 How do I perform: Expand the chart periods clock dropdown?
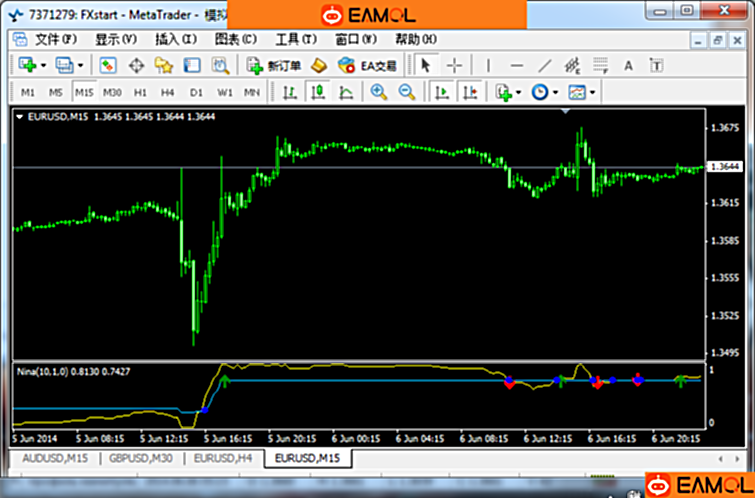pos(555,92)
